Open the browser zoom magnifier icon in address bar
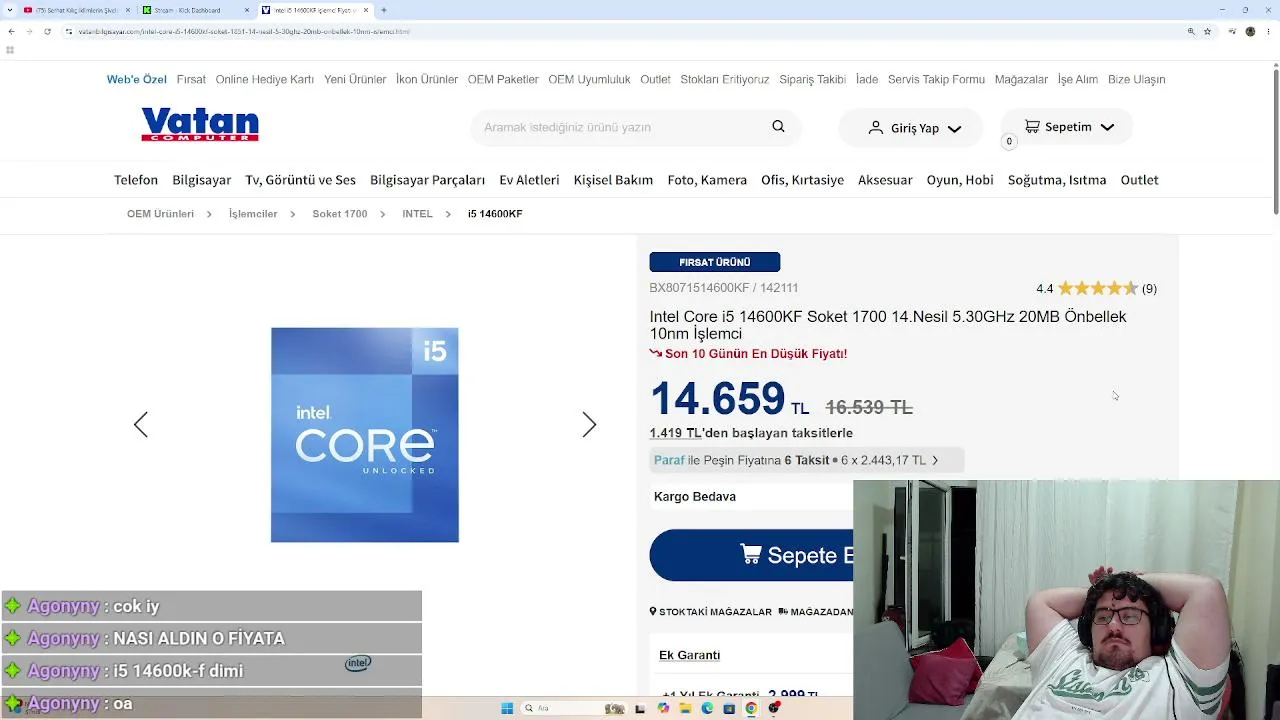This screenshot has width=1280, height=720. point(1191,31)
